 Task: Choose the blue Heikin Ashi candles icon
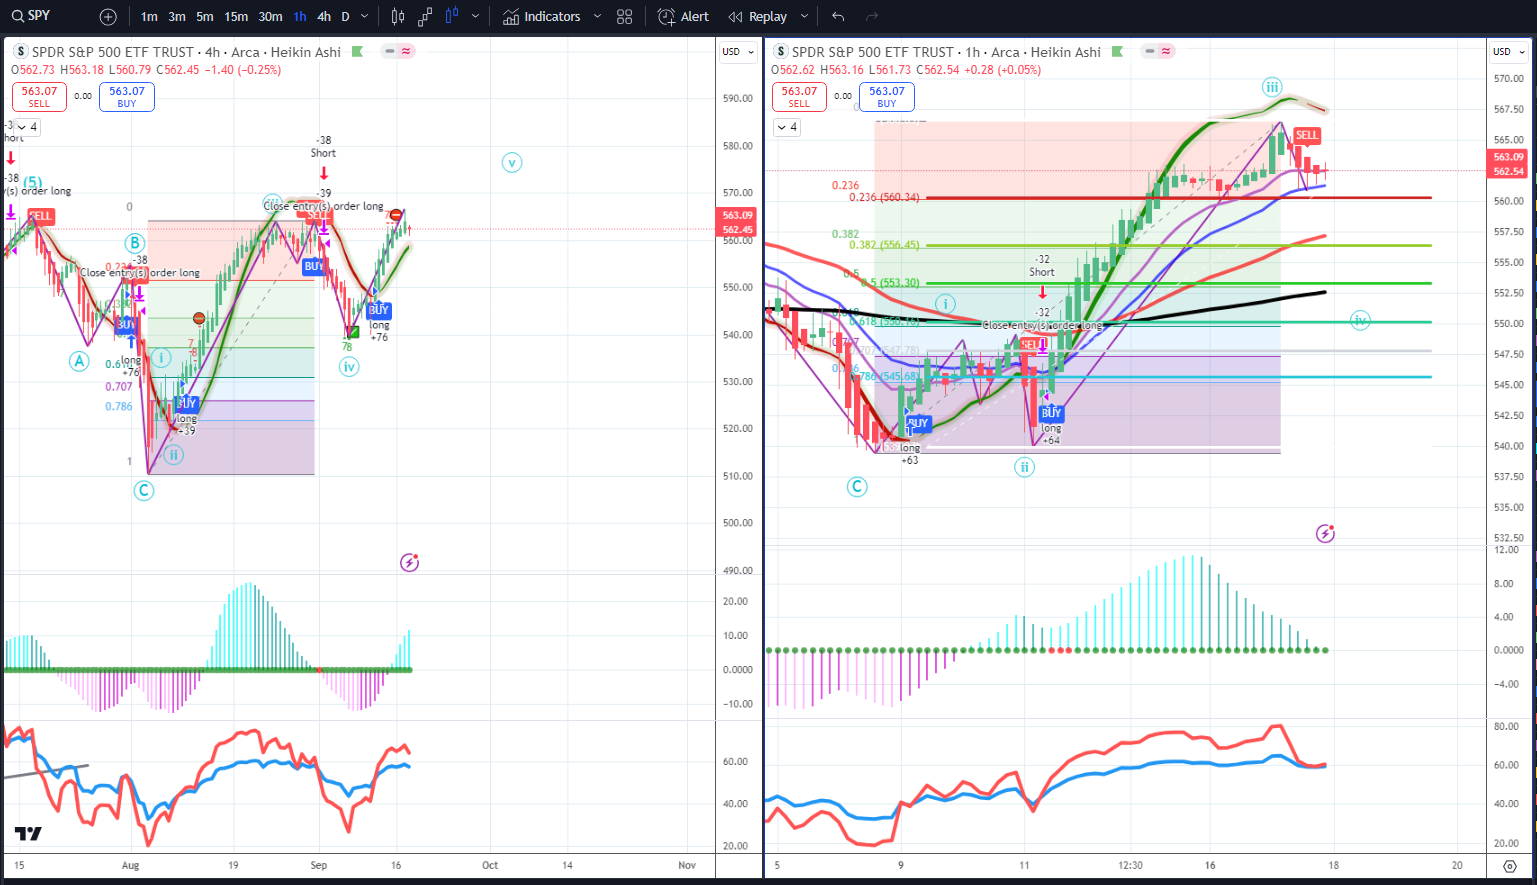(x=452, y=17)
